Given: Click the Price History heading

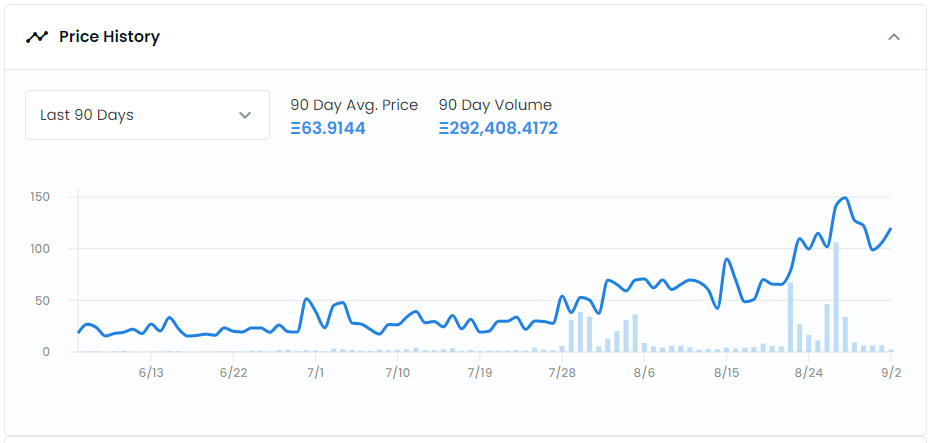Looking at the screenshot, I should pyautogui.click(x=110, y=37).
